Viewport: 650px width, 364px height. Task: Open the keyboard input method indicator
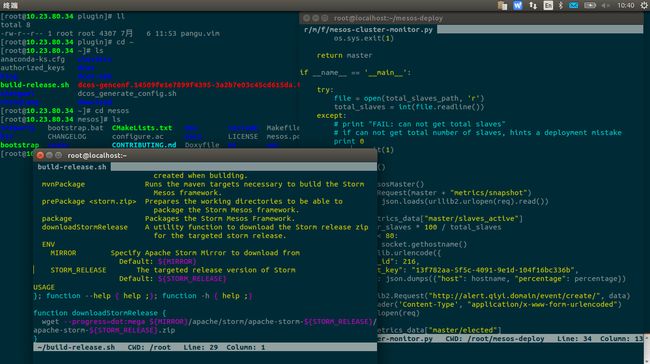tap(548, 5)
